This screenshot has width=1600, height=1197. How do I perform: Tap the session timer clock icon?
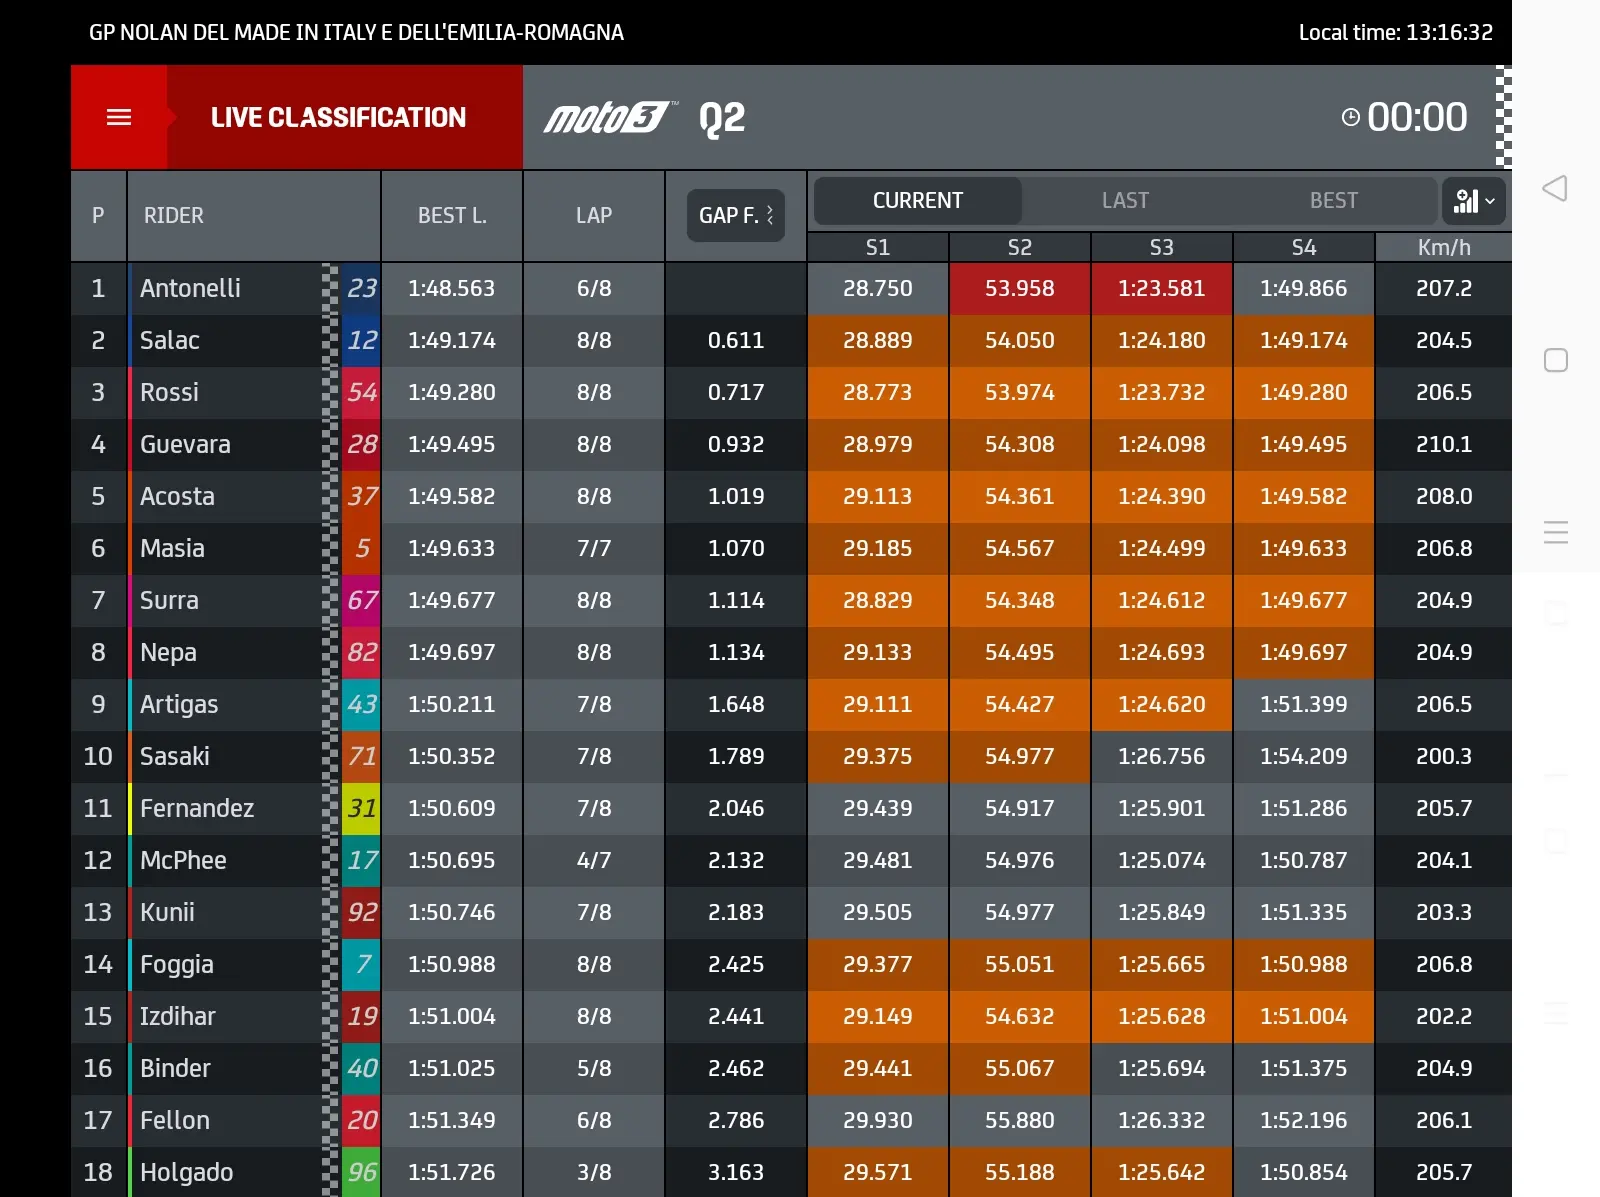click(1350, 118)
